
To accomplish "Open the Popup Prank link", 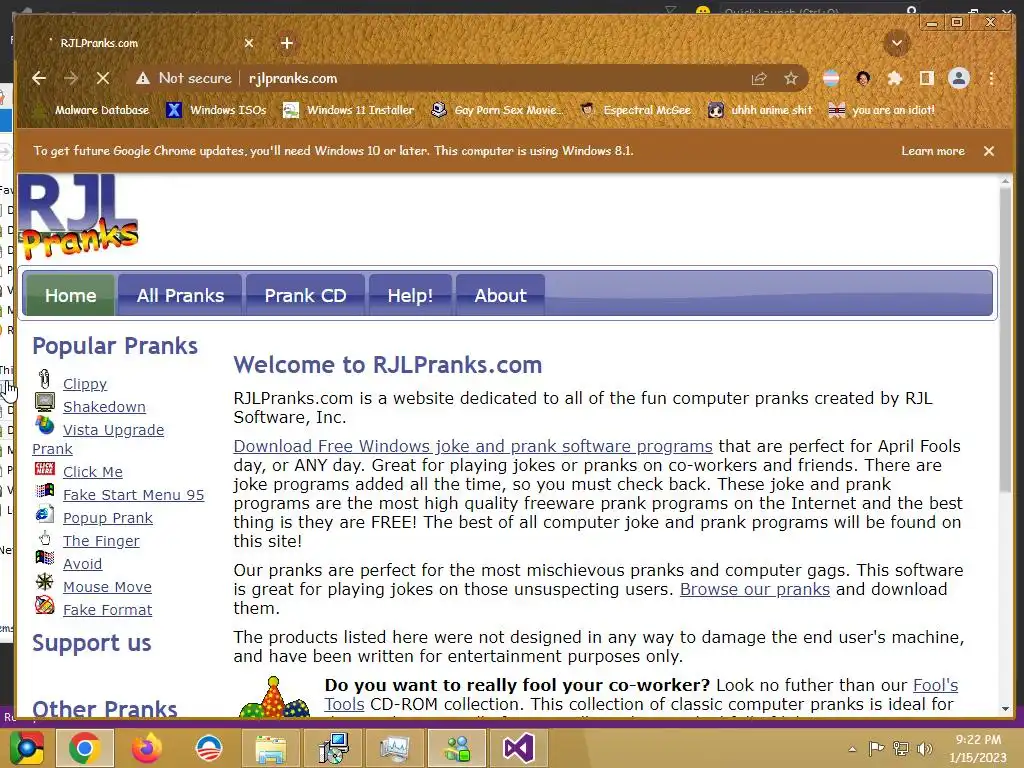I will pyautogui.click(x=108, y=518).
